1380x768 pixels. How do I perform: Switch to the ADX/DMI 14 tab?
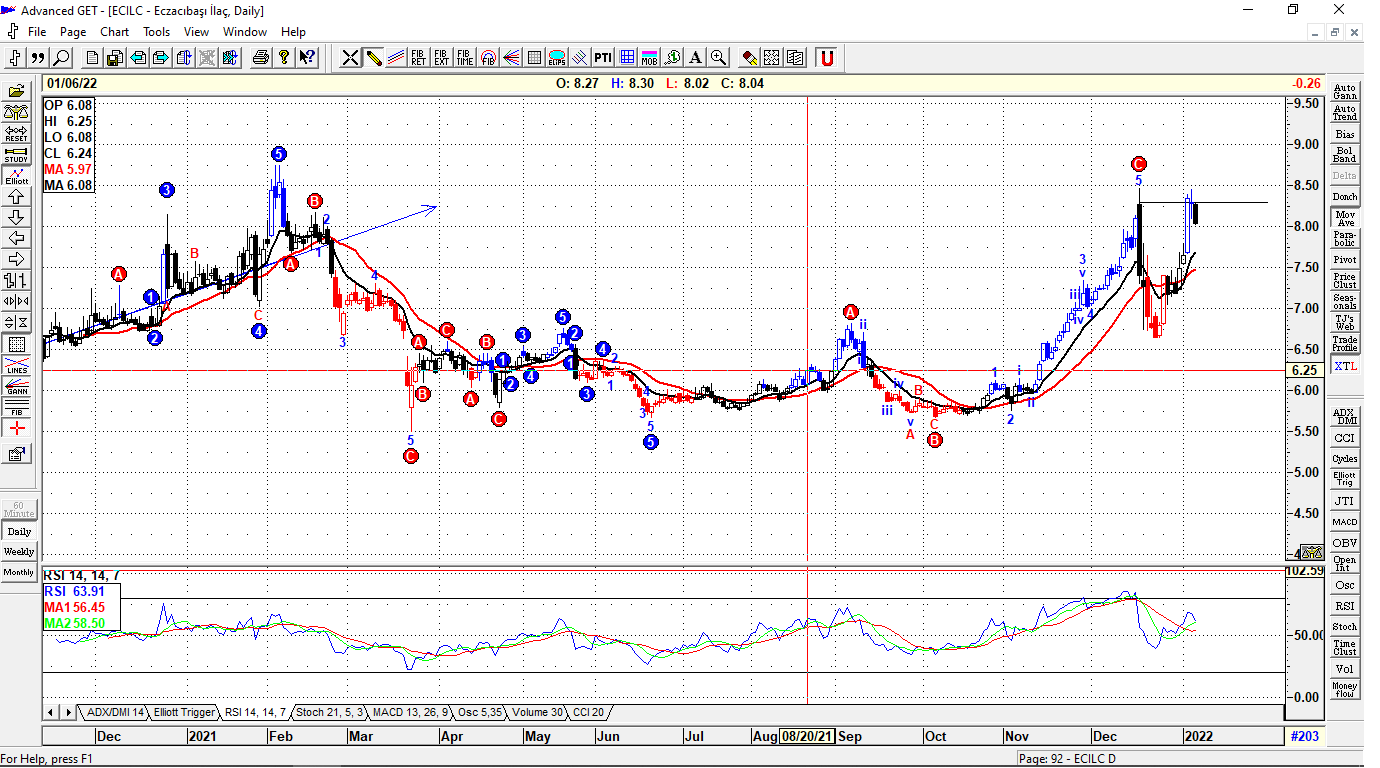(115, 713)
